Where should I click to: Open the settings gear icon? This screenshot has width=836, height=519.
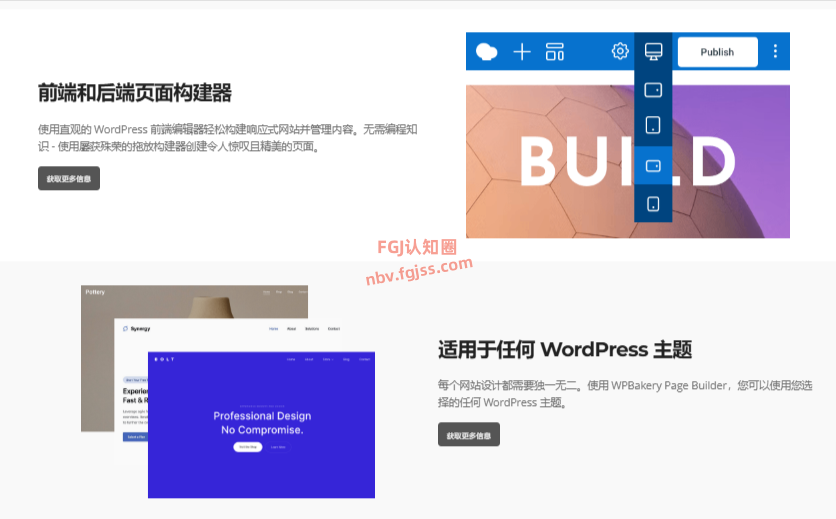pos(620,51)
